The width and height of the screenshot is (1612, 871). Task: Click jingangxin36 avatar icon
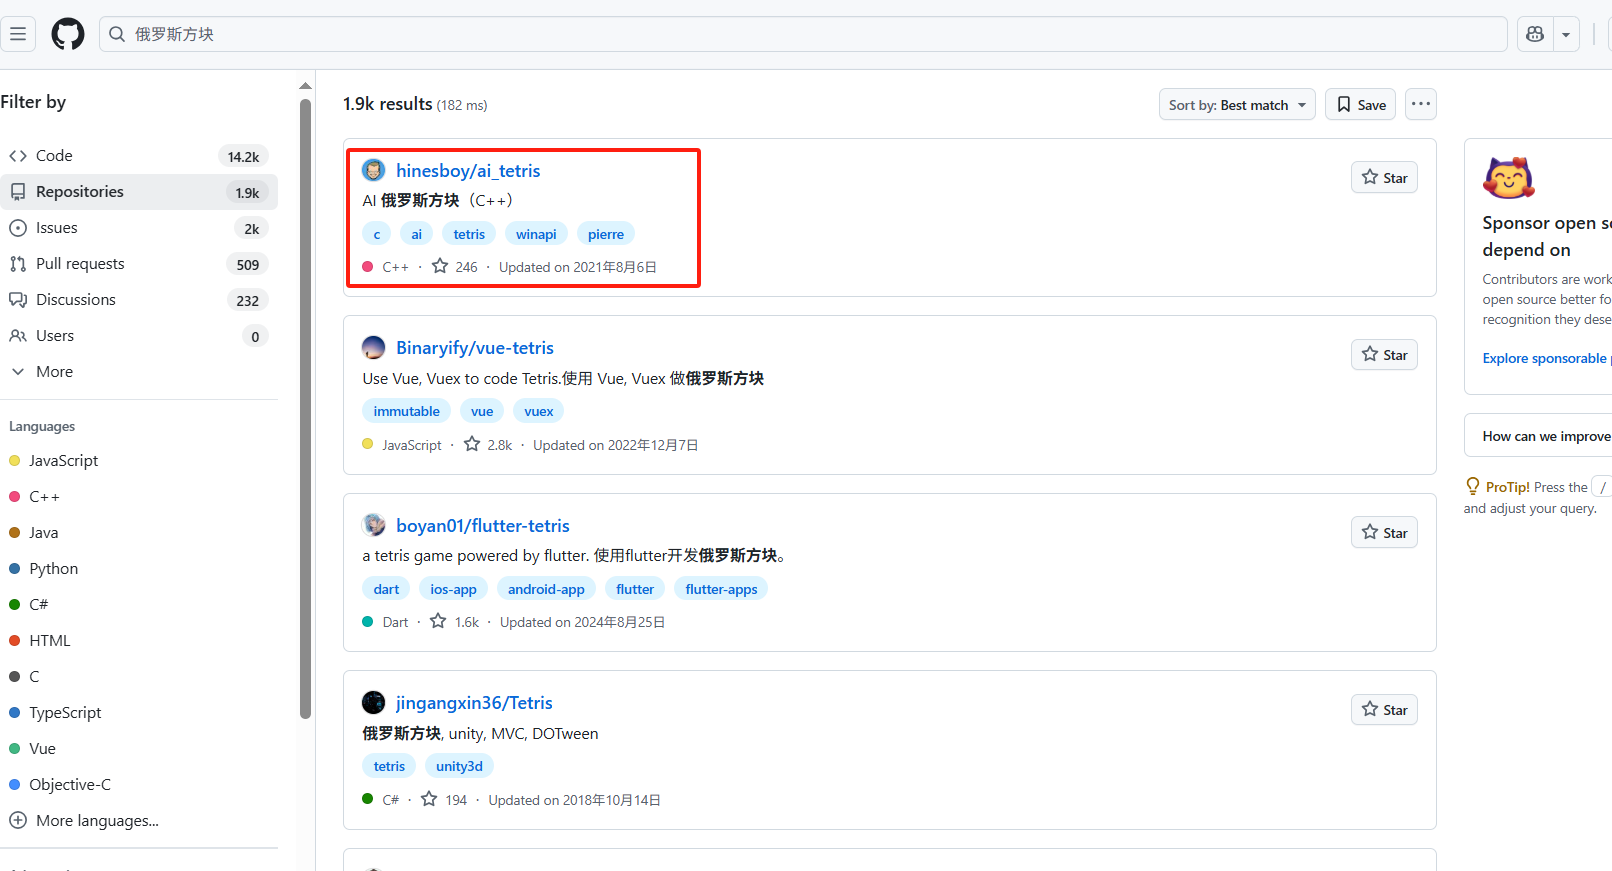374,703
